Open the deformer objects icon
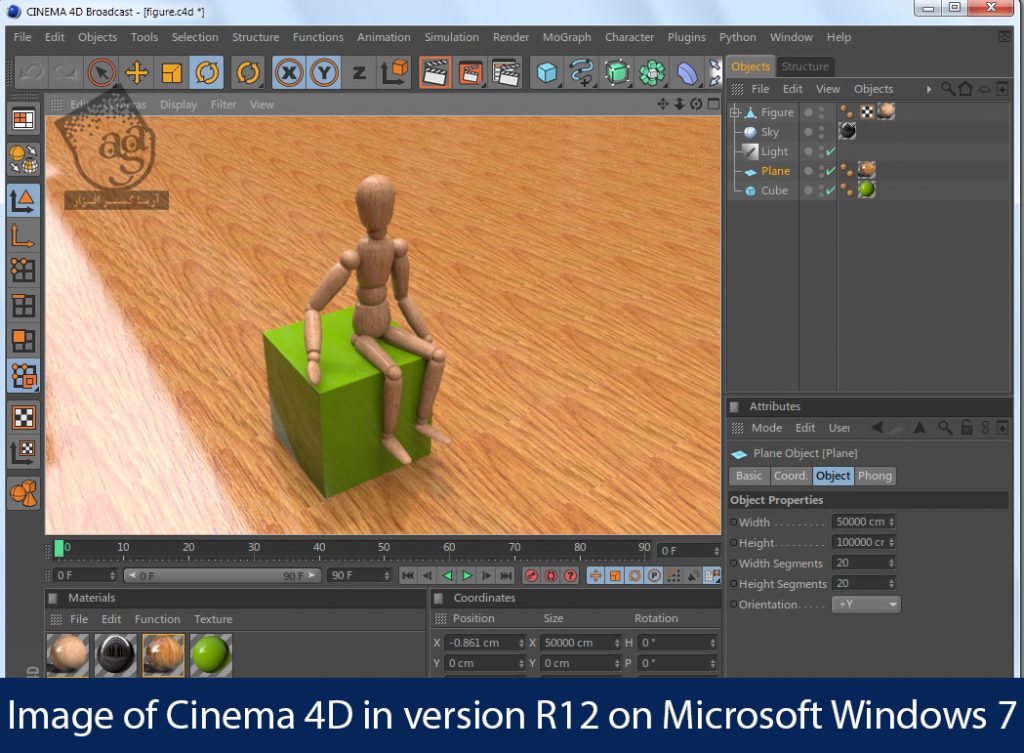This screenshot has width=1024, height=753. [687, 72]
